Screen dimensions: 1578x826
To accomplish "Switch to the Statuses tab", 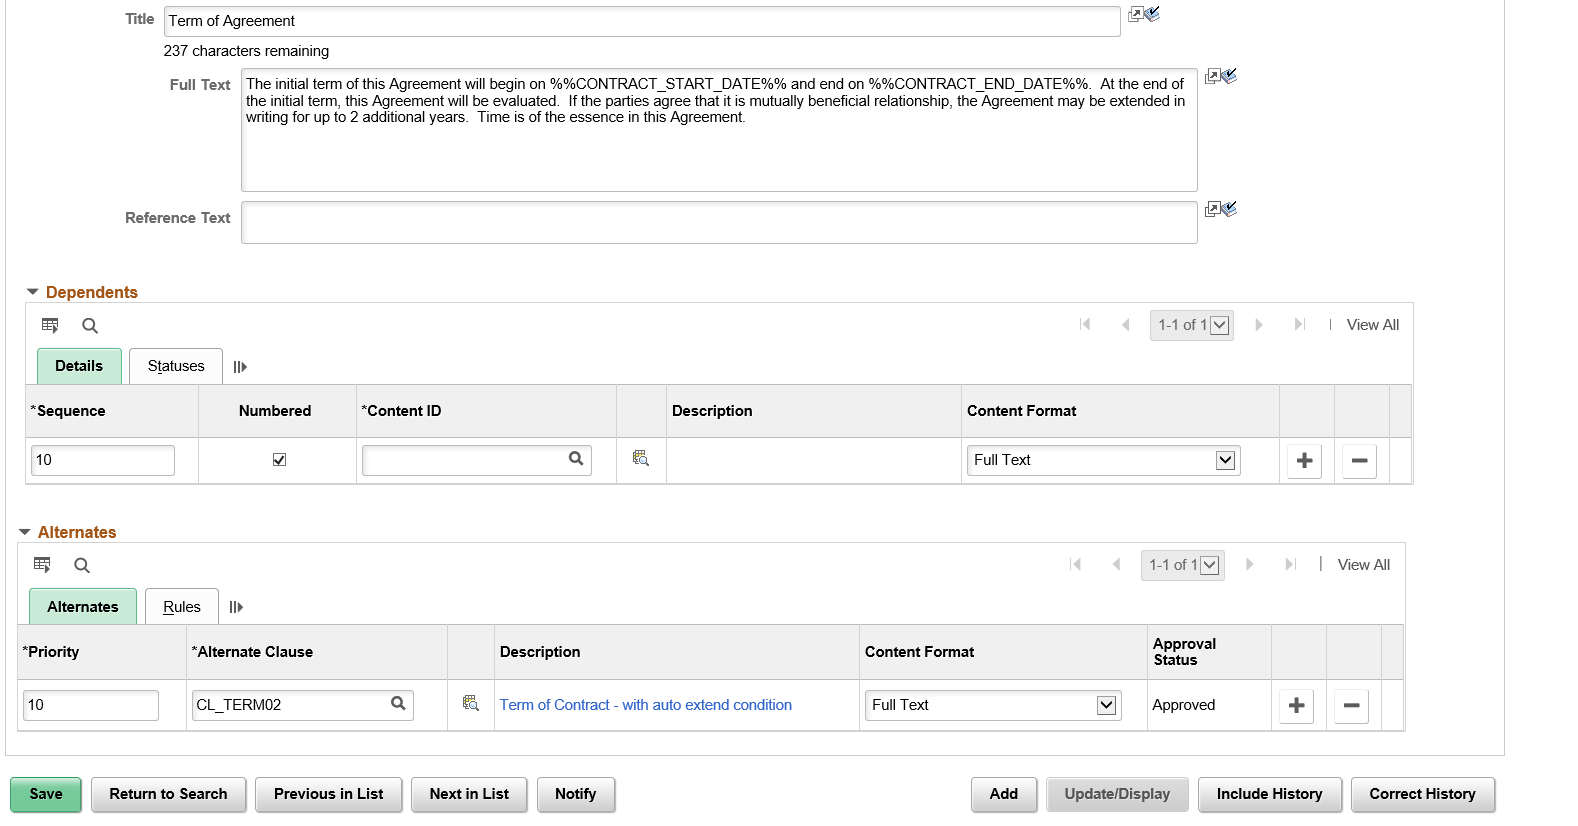I will [176, 366].
